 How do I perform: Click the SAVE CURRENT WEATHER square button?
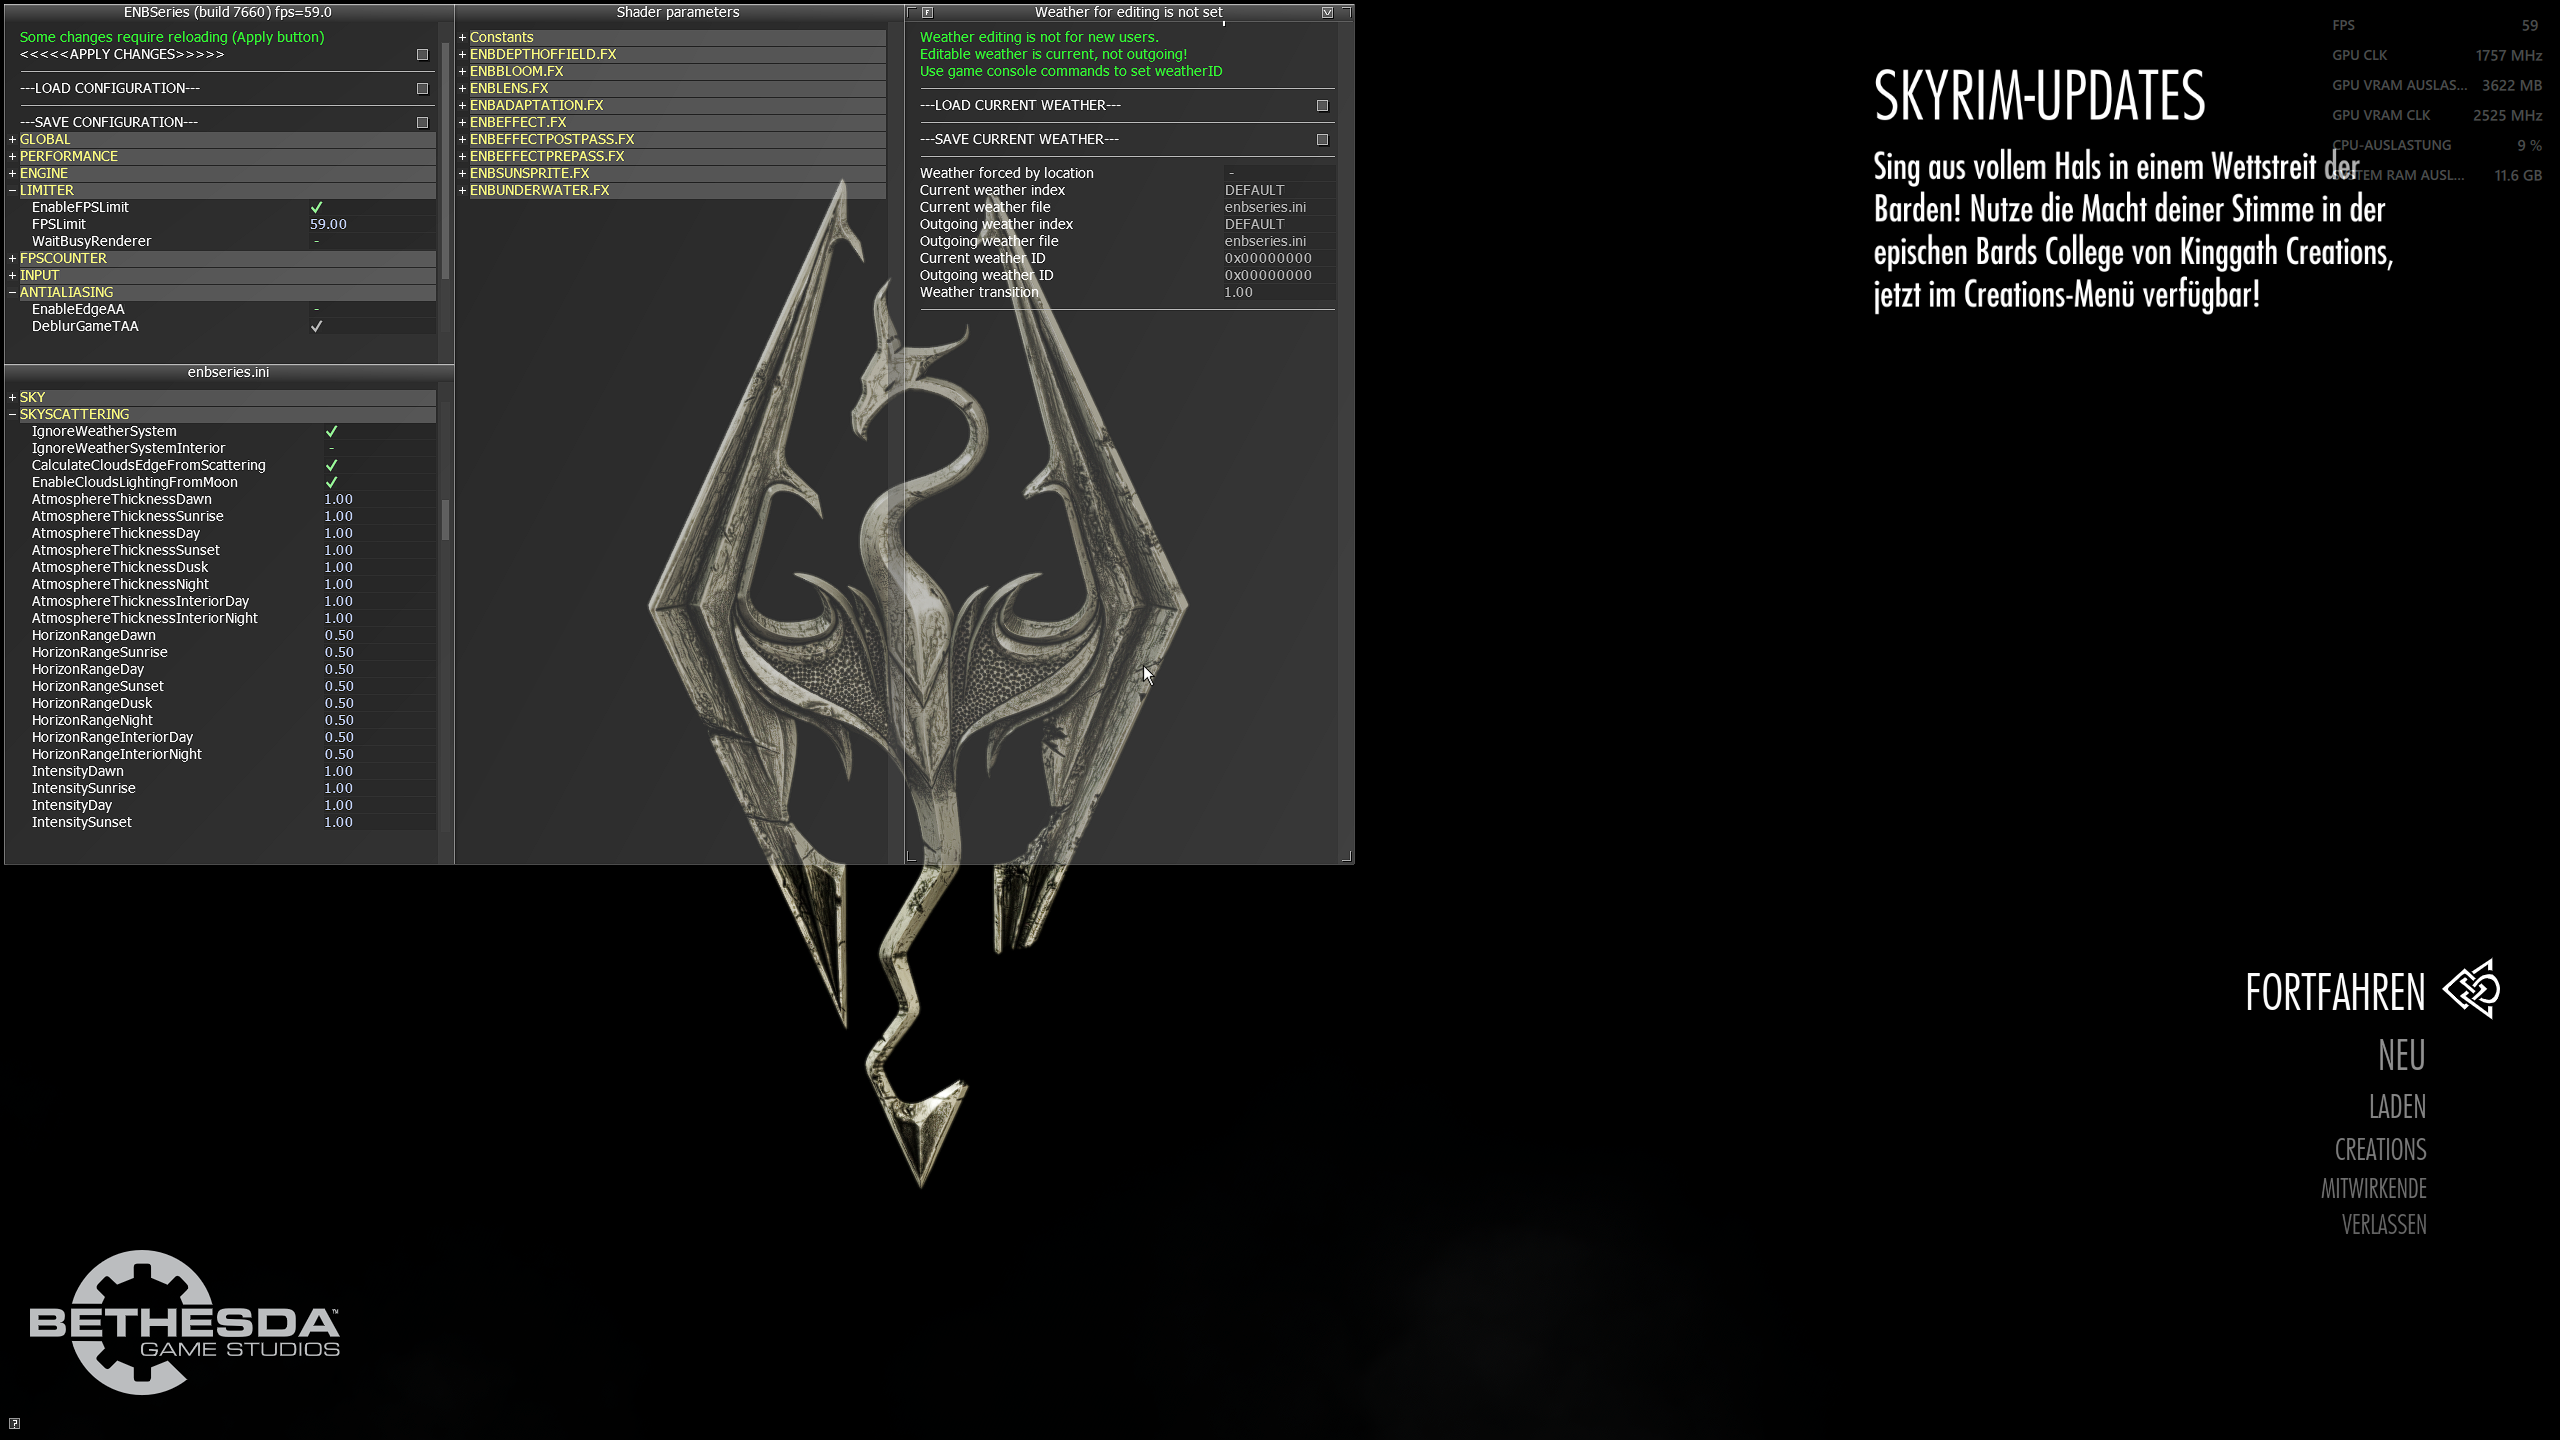pyautogui.click(x=1322, y=140)
